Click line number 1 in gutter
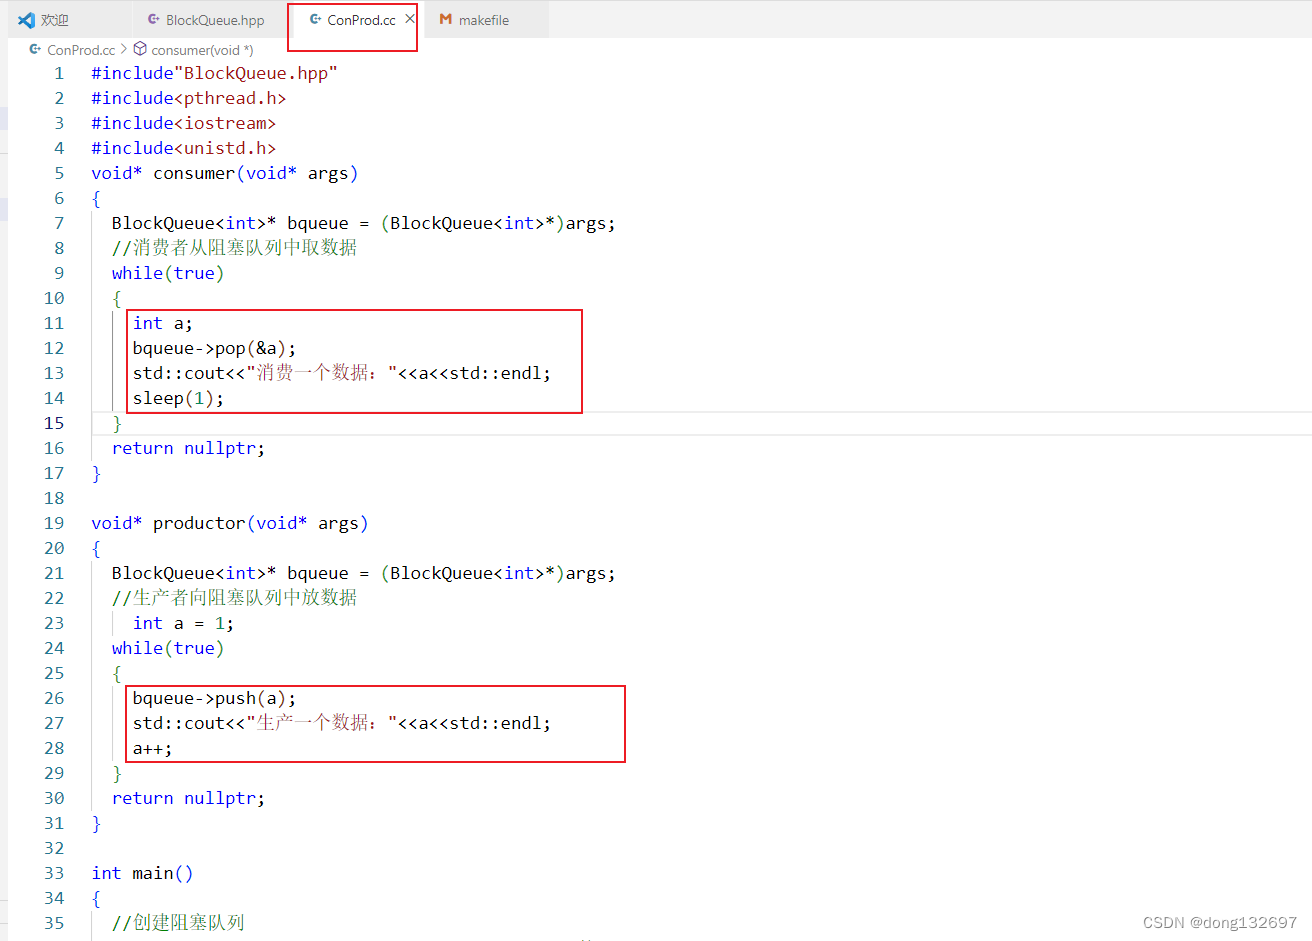The width and height of the screenshot is (1312, 941). coord(59,73)
